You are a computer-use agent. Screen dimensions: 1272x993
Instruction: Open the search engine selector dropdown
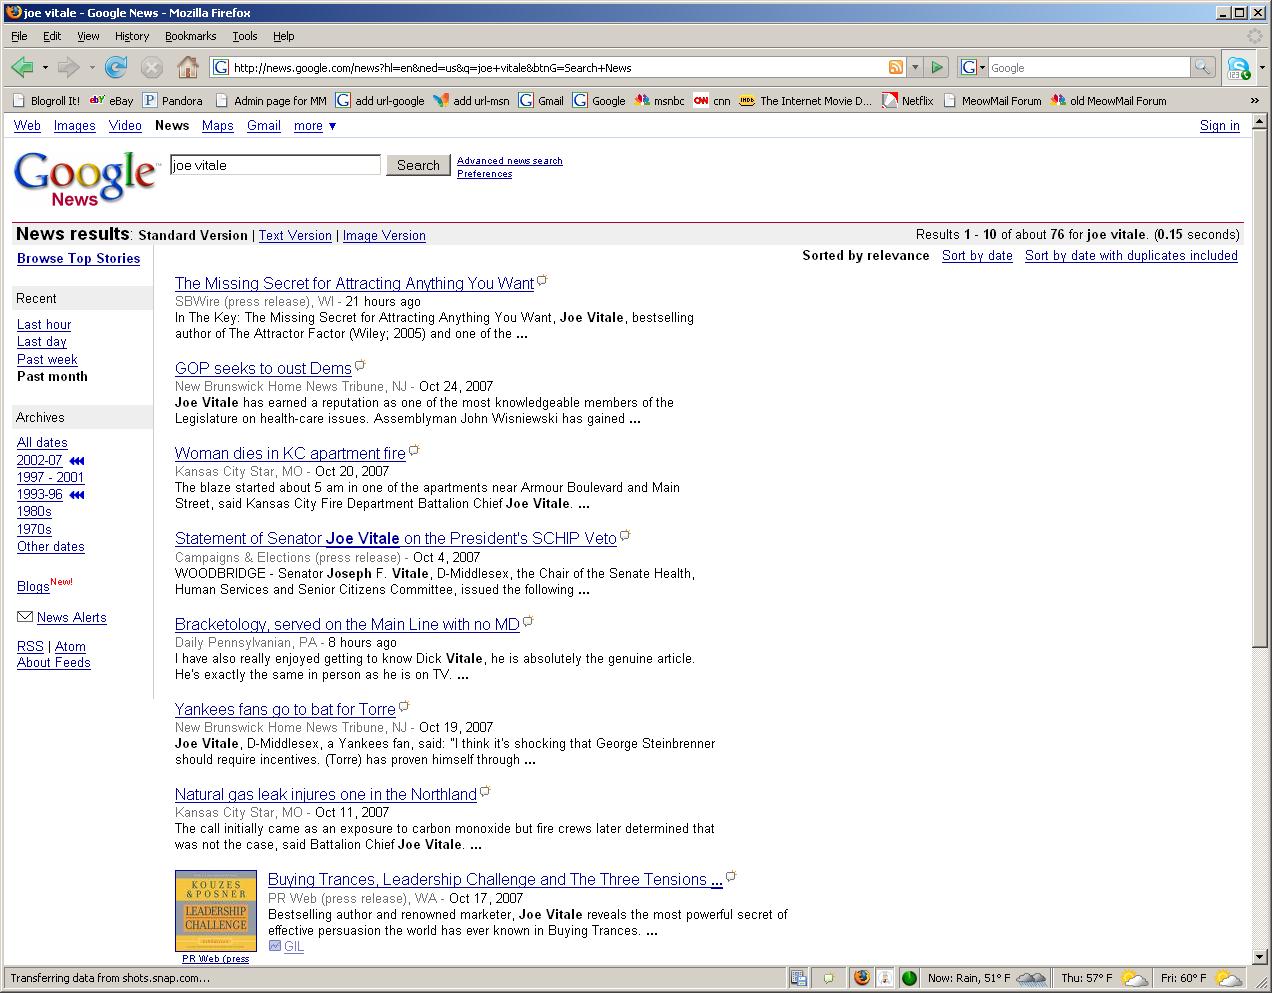coord(972,67)
